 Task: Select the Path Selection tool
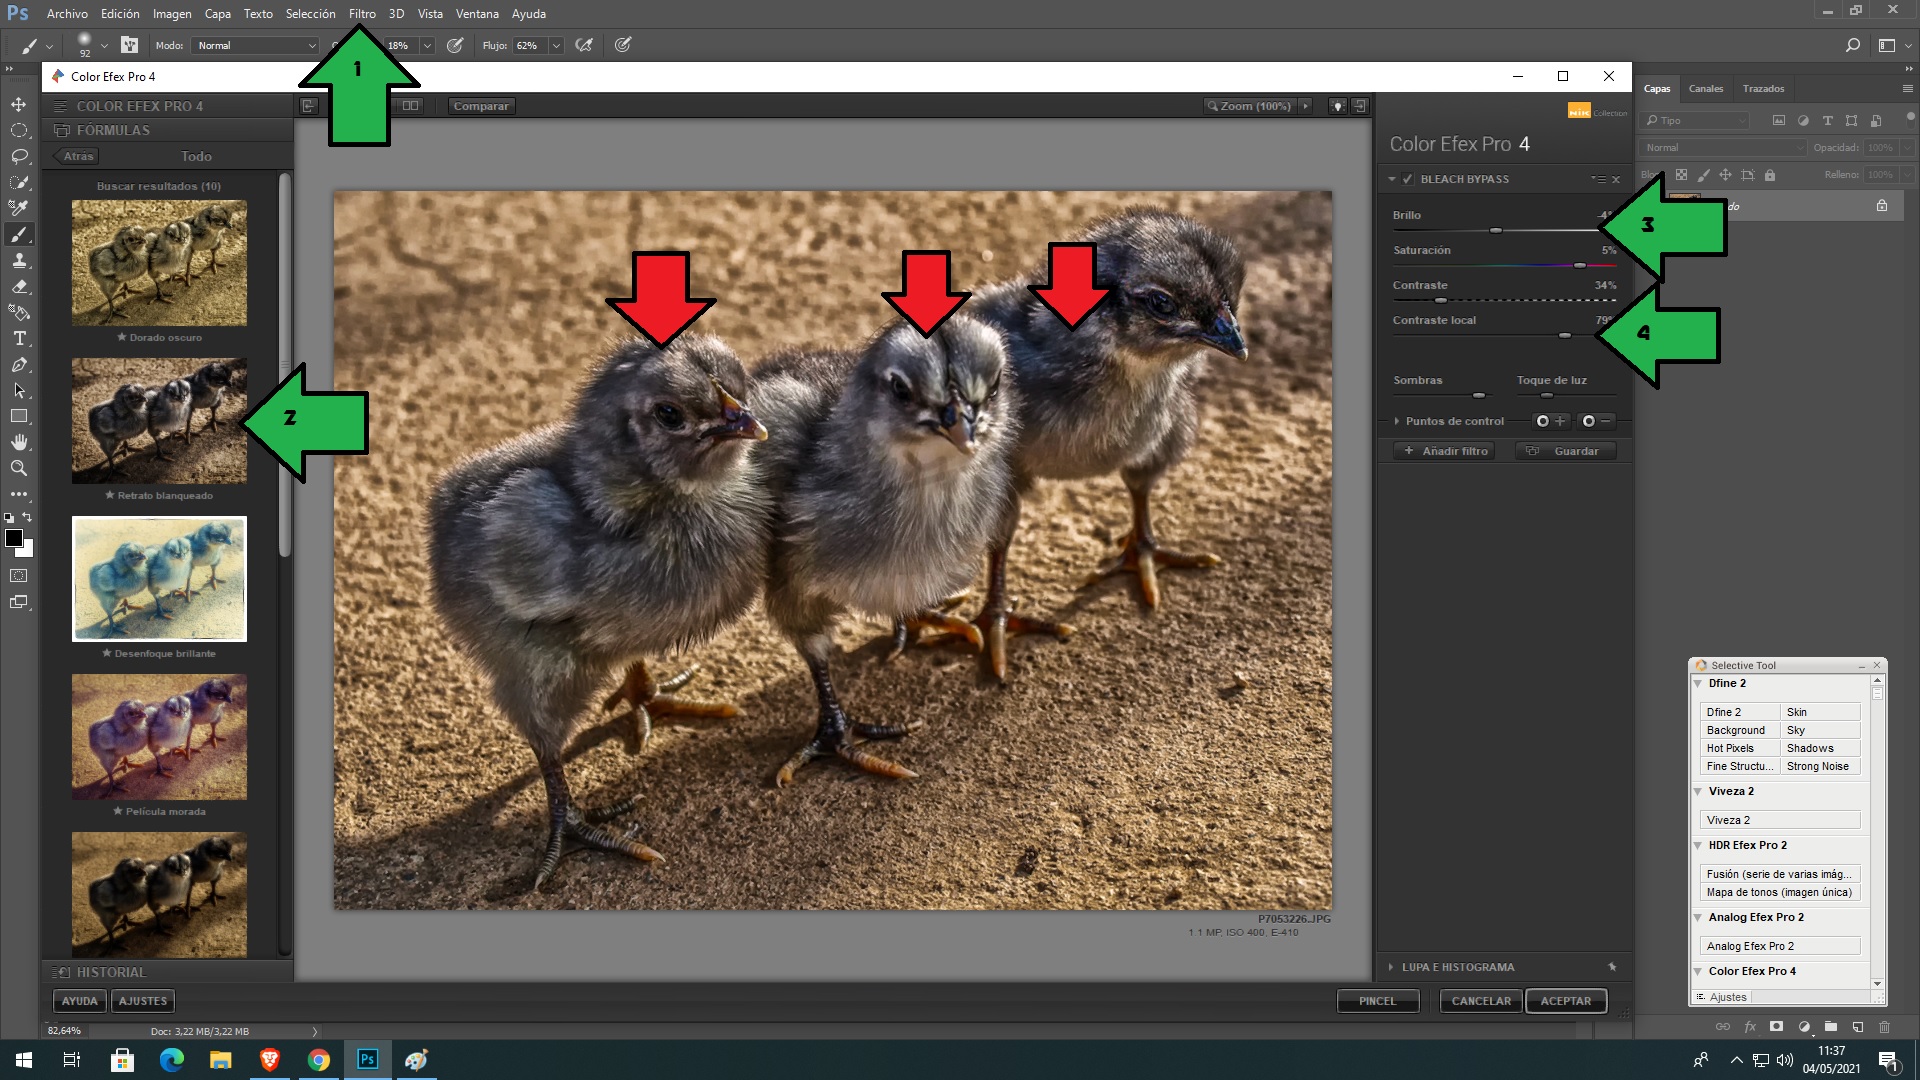[x=19, y=390]
